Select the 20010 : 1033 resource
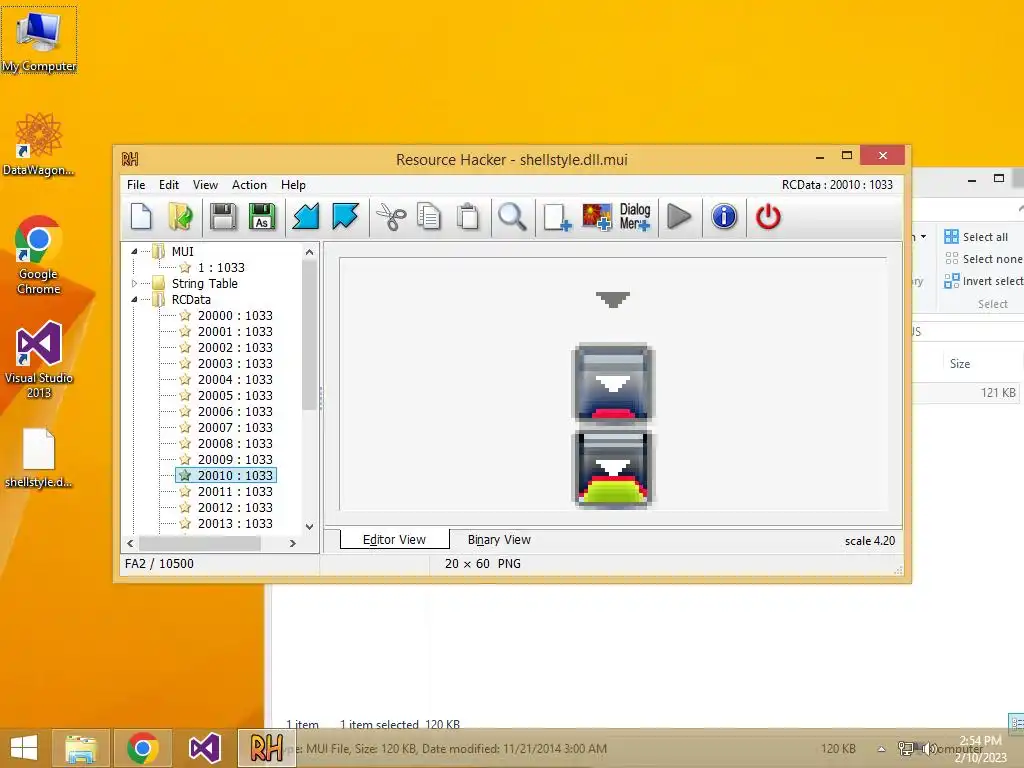Screen dimensions: 1024x768 [227, 475]
